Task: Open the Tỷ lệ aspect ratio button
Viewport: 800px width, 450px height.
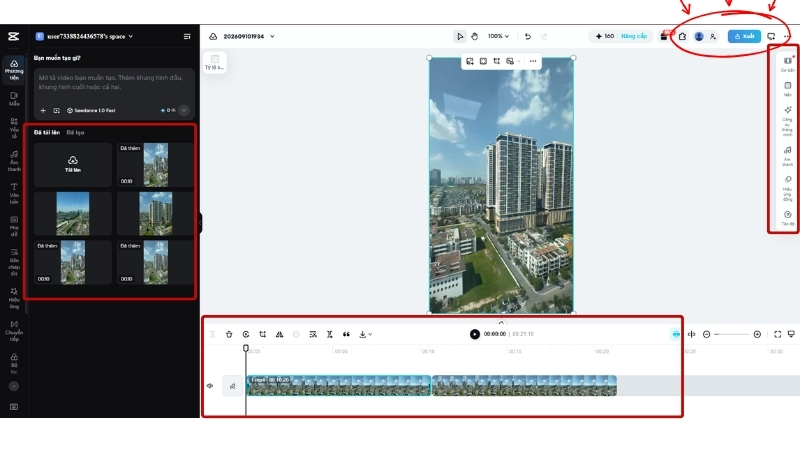Action: (214, 62)
